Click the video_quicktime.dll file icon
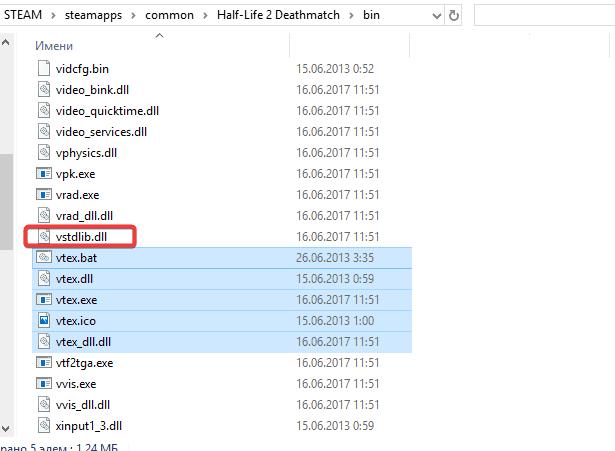The height and width of the screenshot is (451, 615). pyautogui.click(x=44, y=111)
